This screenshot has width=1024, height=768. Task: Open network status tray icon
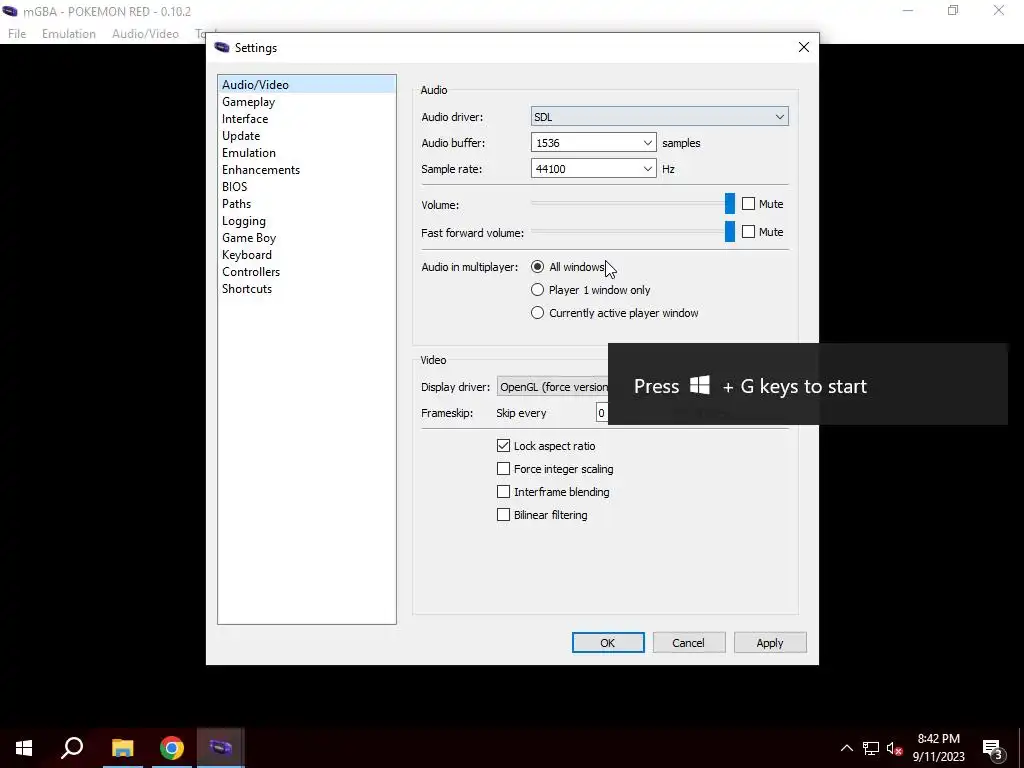point(871,748)
